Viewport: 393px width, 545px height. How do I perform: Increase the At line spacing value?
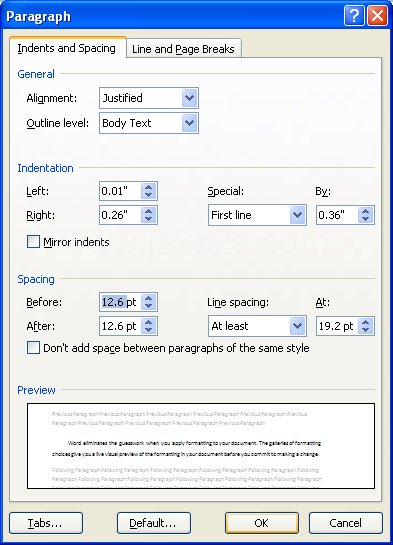[366, 322]
